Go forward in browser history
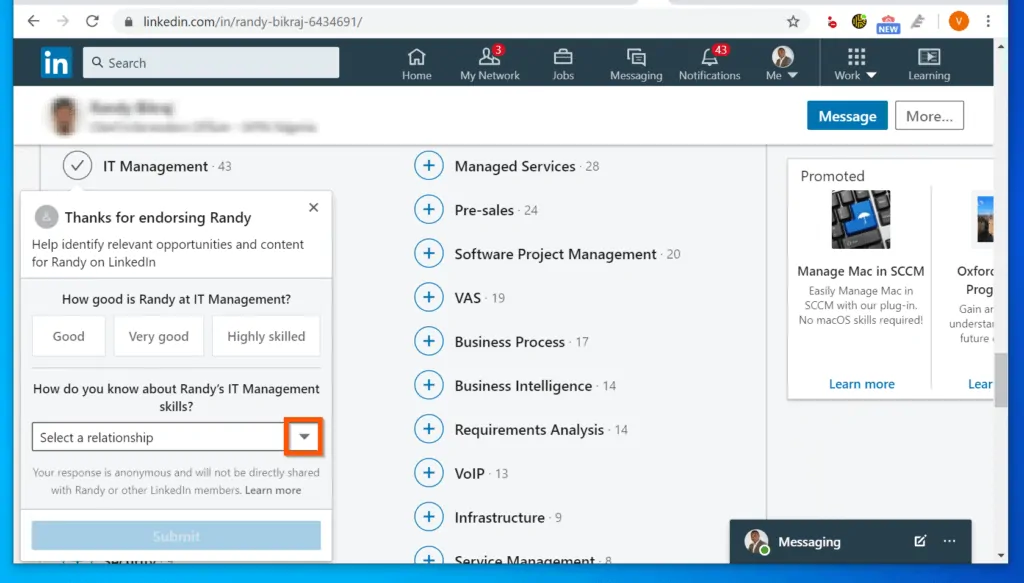The height and width of the screenshot is (583, 1024). point(63,22)
